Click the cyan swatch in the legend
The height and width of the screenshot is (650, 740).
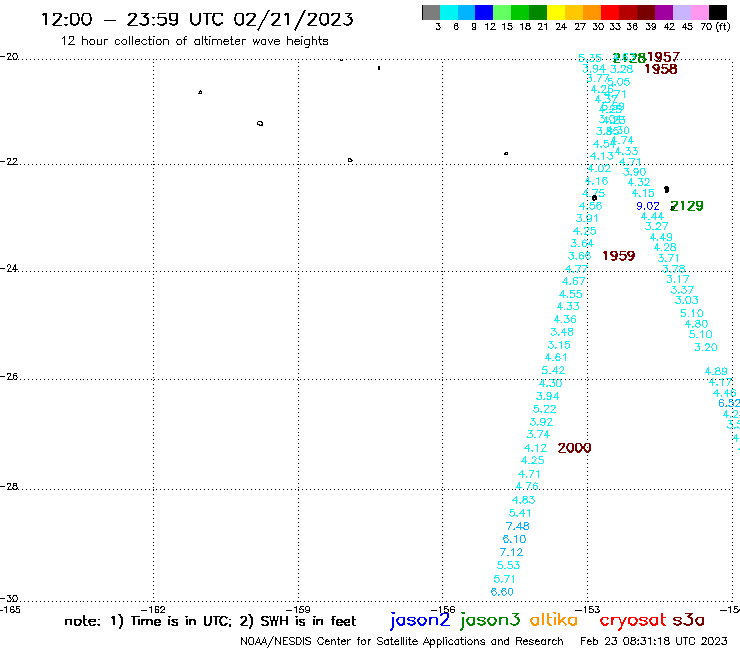point(449,12)
